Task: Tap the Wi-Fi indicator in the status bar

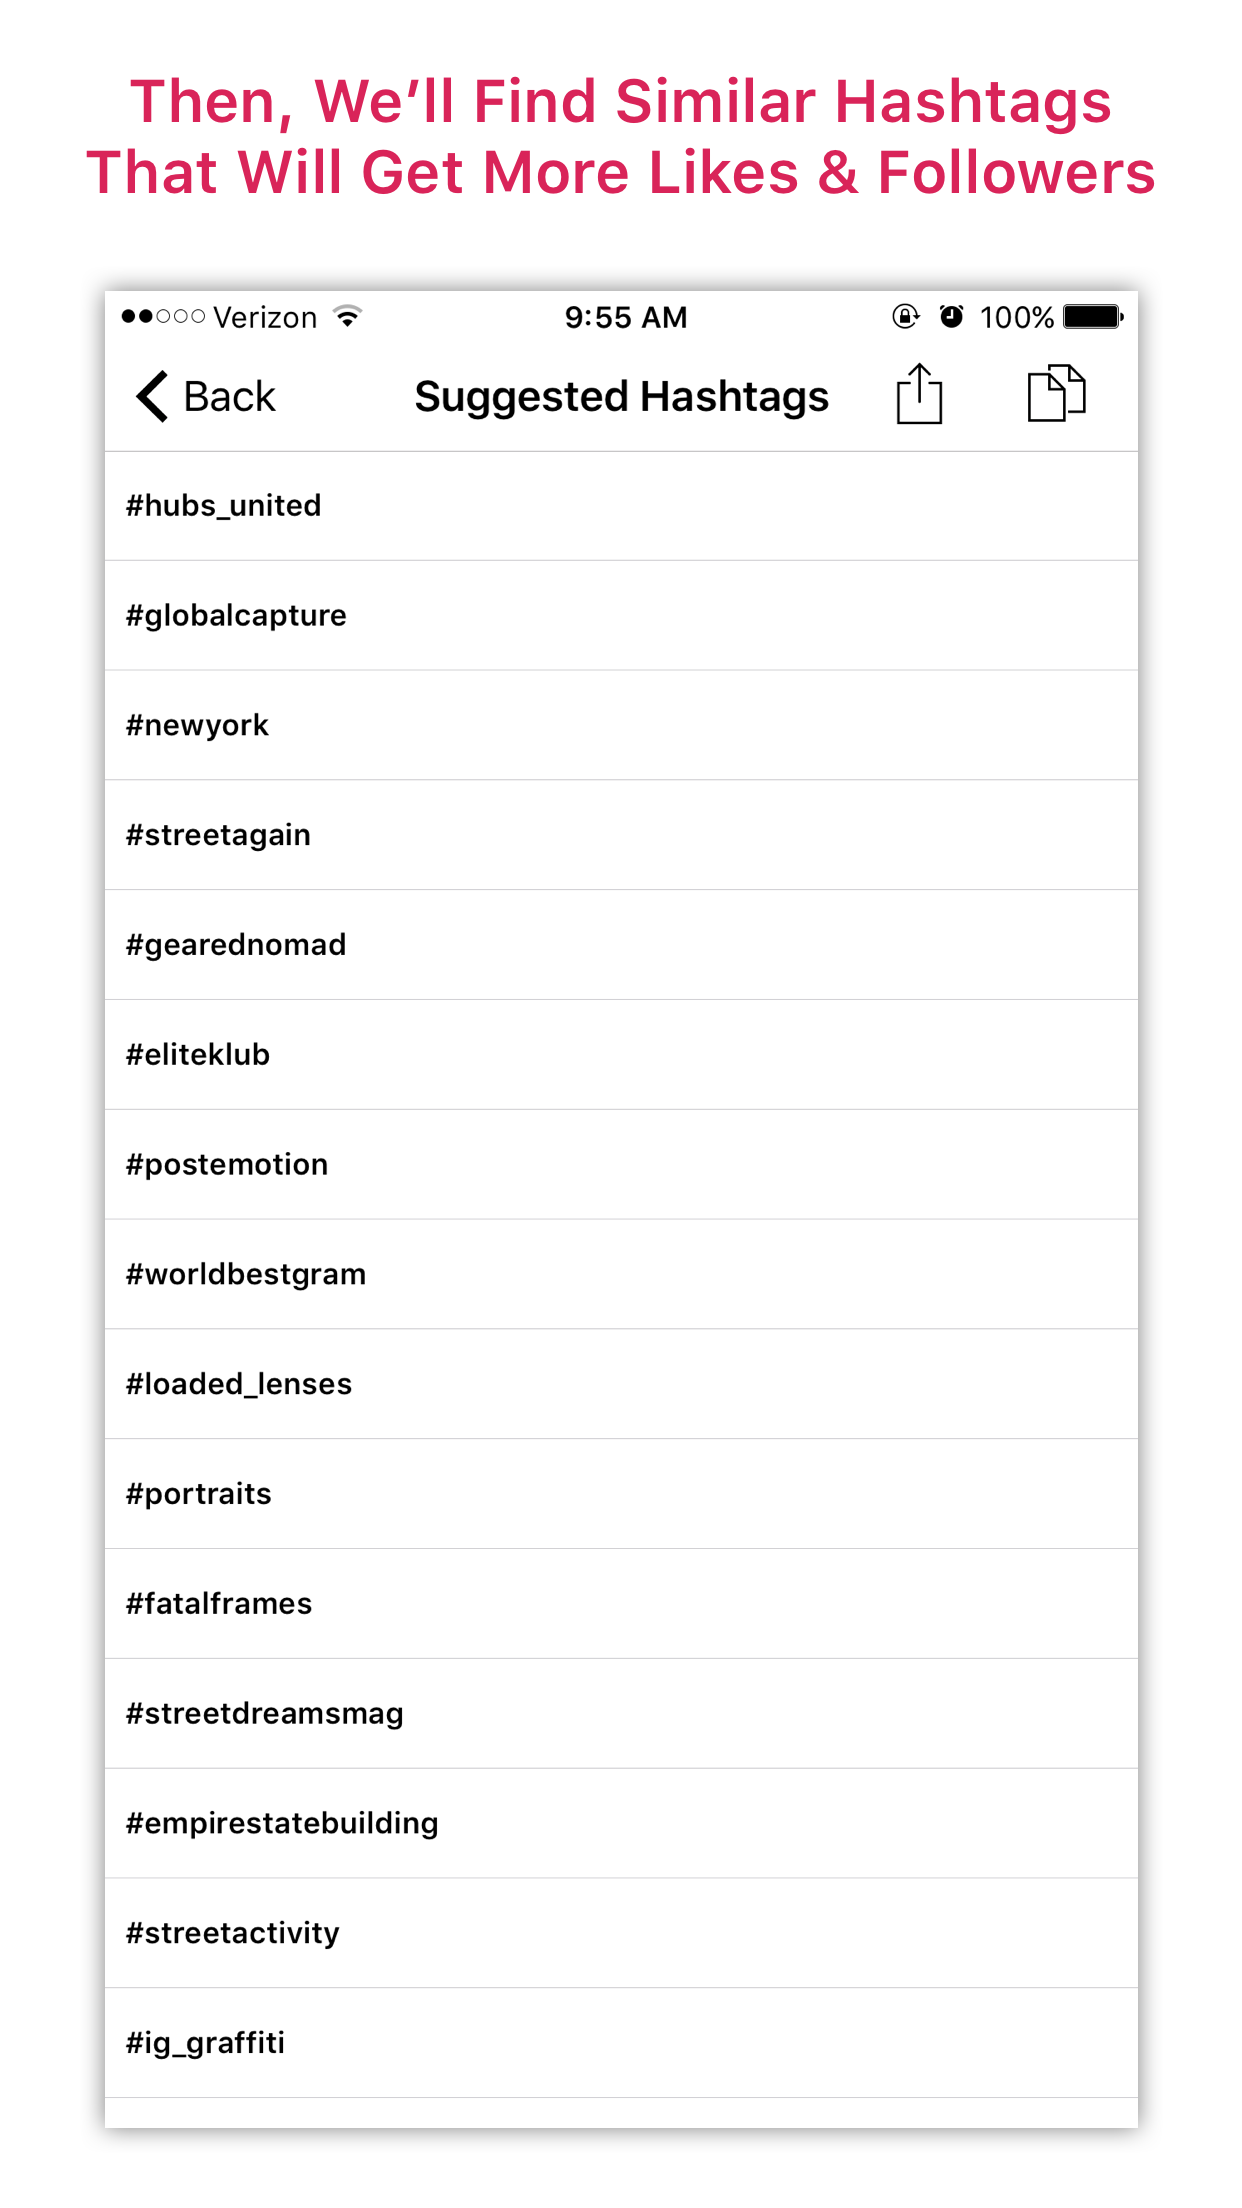Action: click(345, 316)
